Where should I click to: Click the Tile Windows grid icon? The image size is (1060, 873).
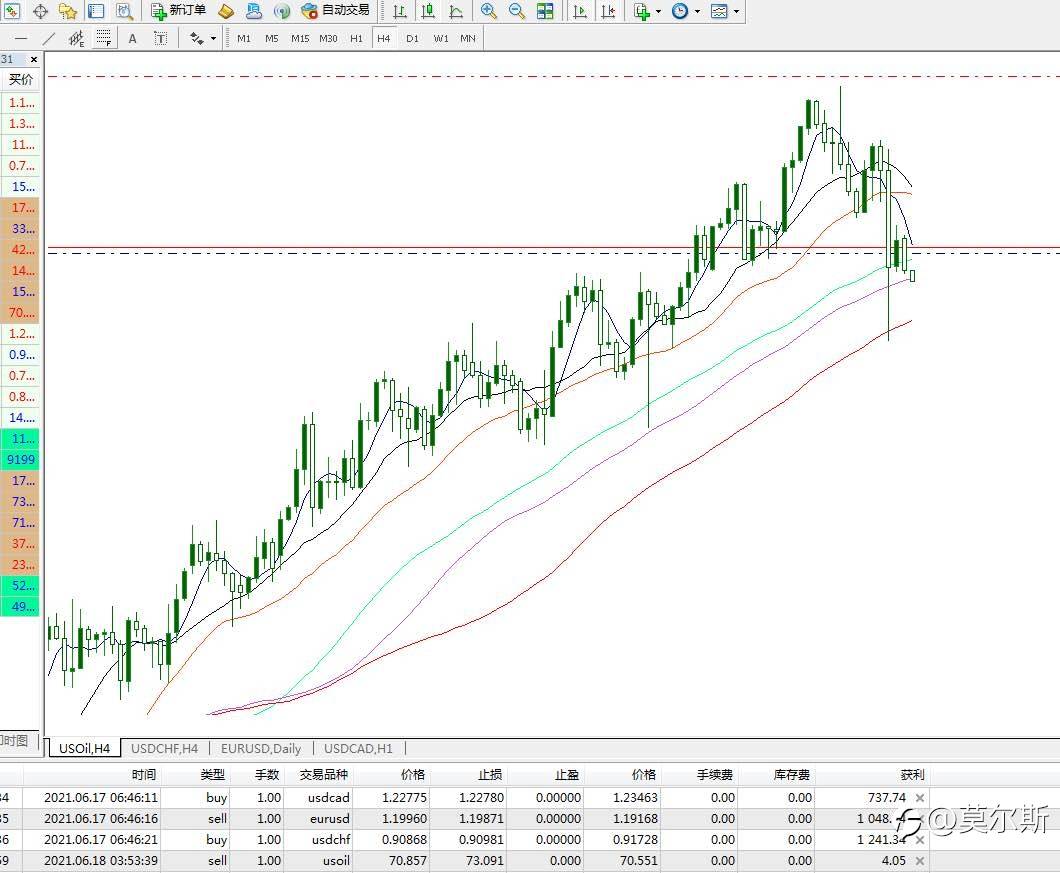[x=545, y=11]
